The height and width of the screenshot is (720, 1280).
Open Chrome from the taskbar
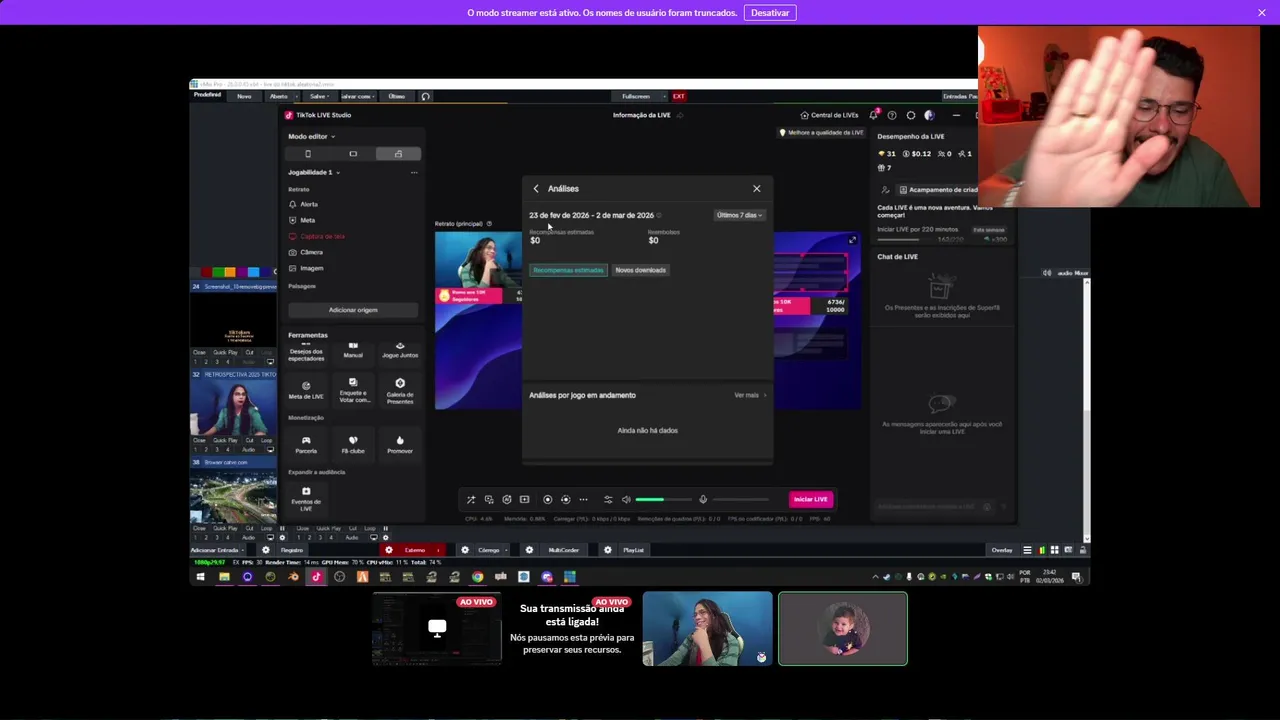pyautogui.click(x=477, y=577)
